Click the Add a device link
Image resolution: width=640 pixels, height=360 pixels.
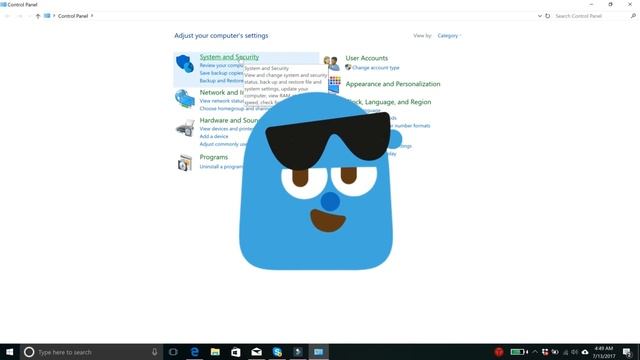213,136
